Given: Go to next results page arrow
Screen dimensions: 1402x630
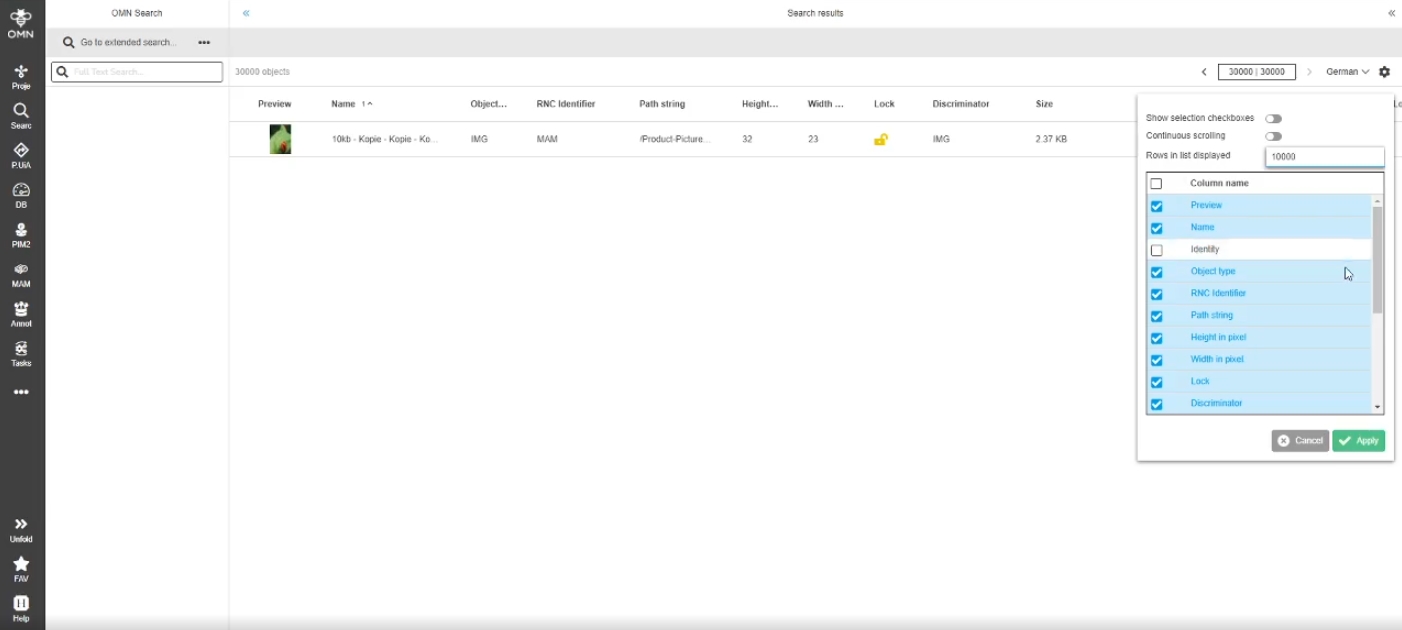Looking at the screenshot, I should (1309, 72).
